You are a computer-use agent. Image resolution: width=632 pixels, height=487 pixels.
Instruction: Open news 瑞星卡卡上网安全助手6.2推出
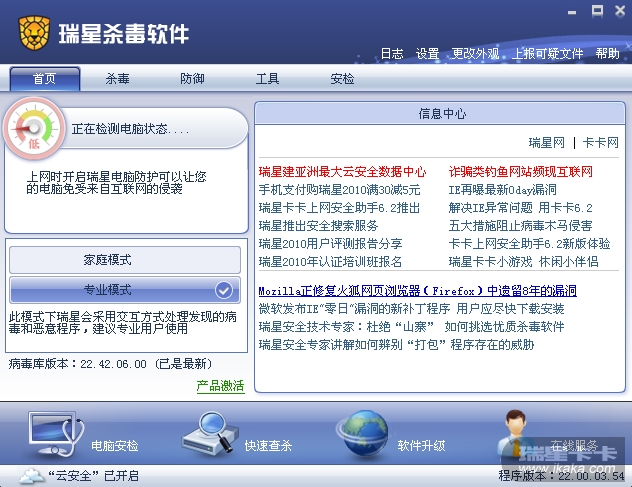(339, 208)
